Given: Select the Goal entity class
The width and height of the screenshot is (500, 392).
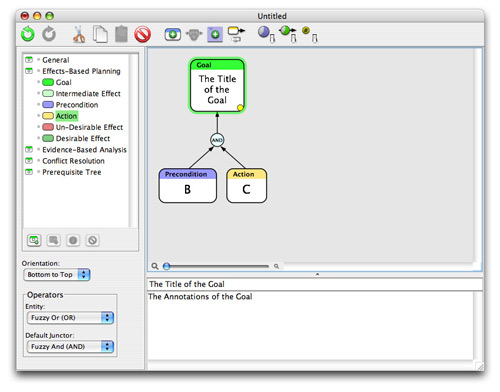Looking at the screenshot, I should (x=57, y=82).
